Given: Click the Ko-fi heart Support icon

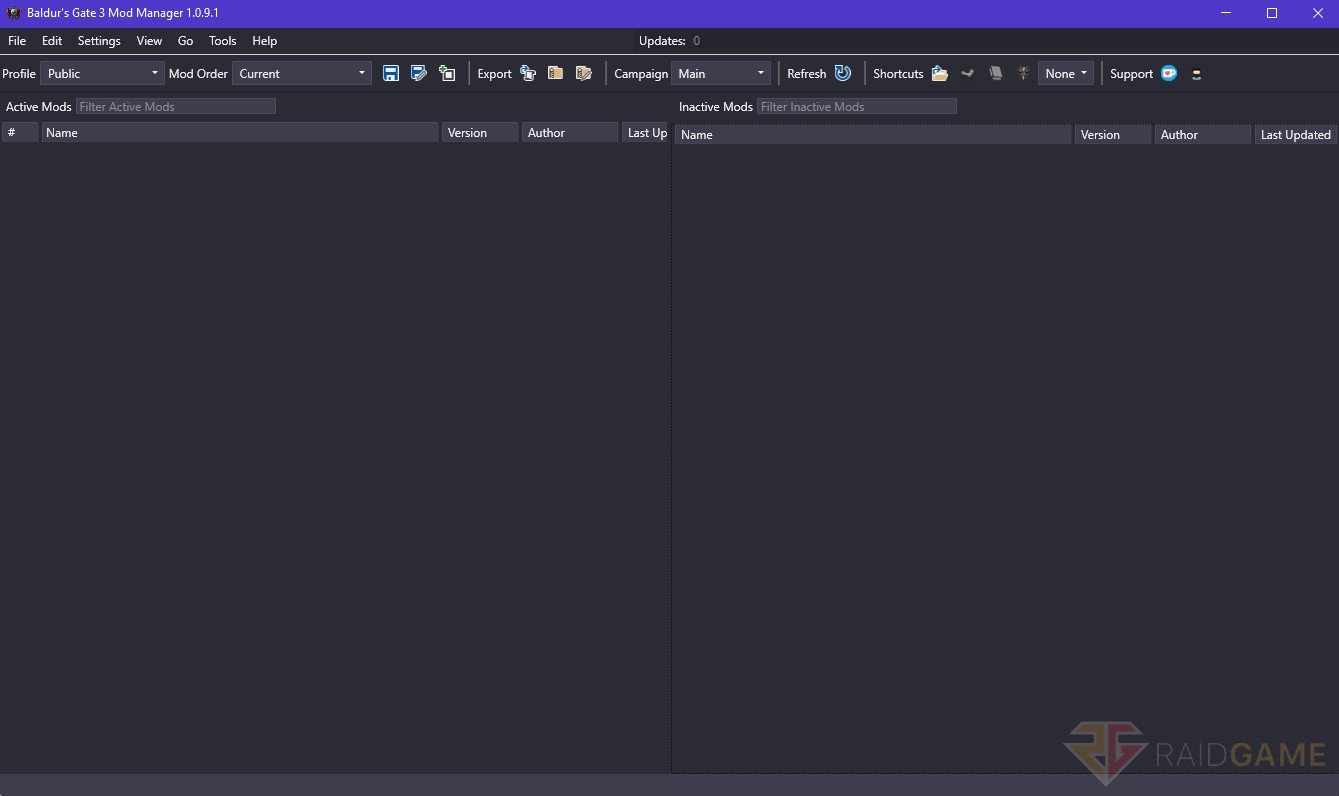Looking at the screenshot, I should pos(1169,73).
